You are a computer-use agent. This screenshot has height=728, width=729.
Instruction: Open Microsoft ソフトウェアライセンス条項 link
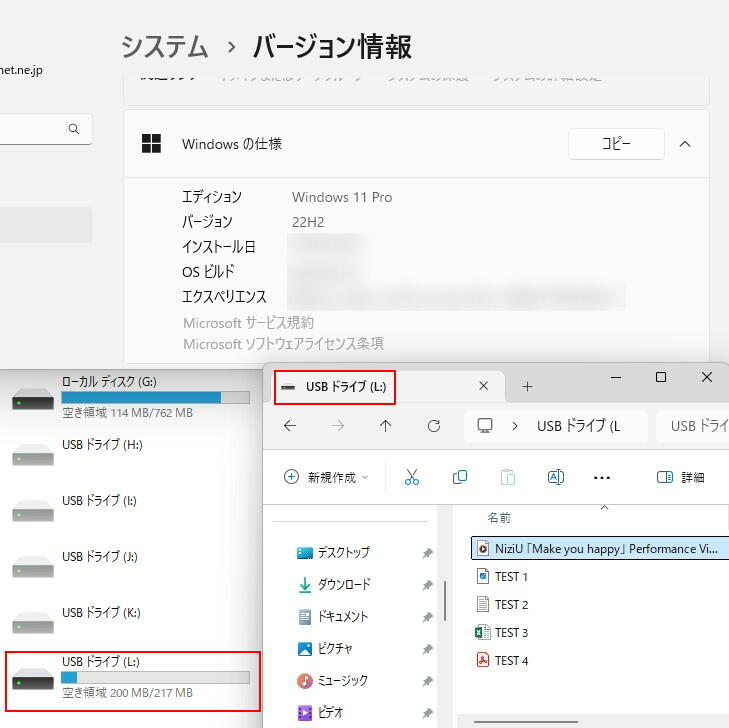pyautogui.click(x=283, y=344)
